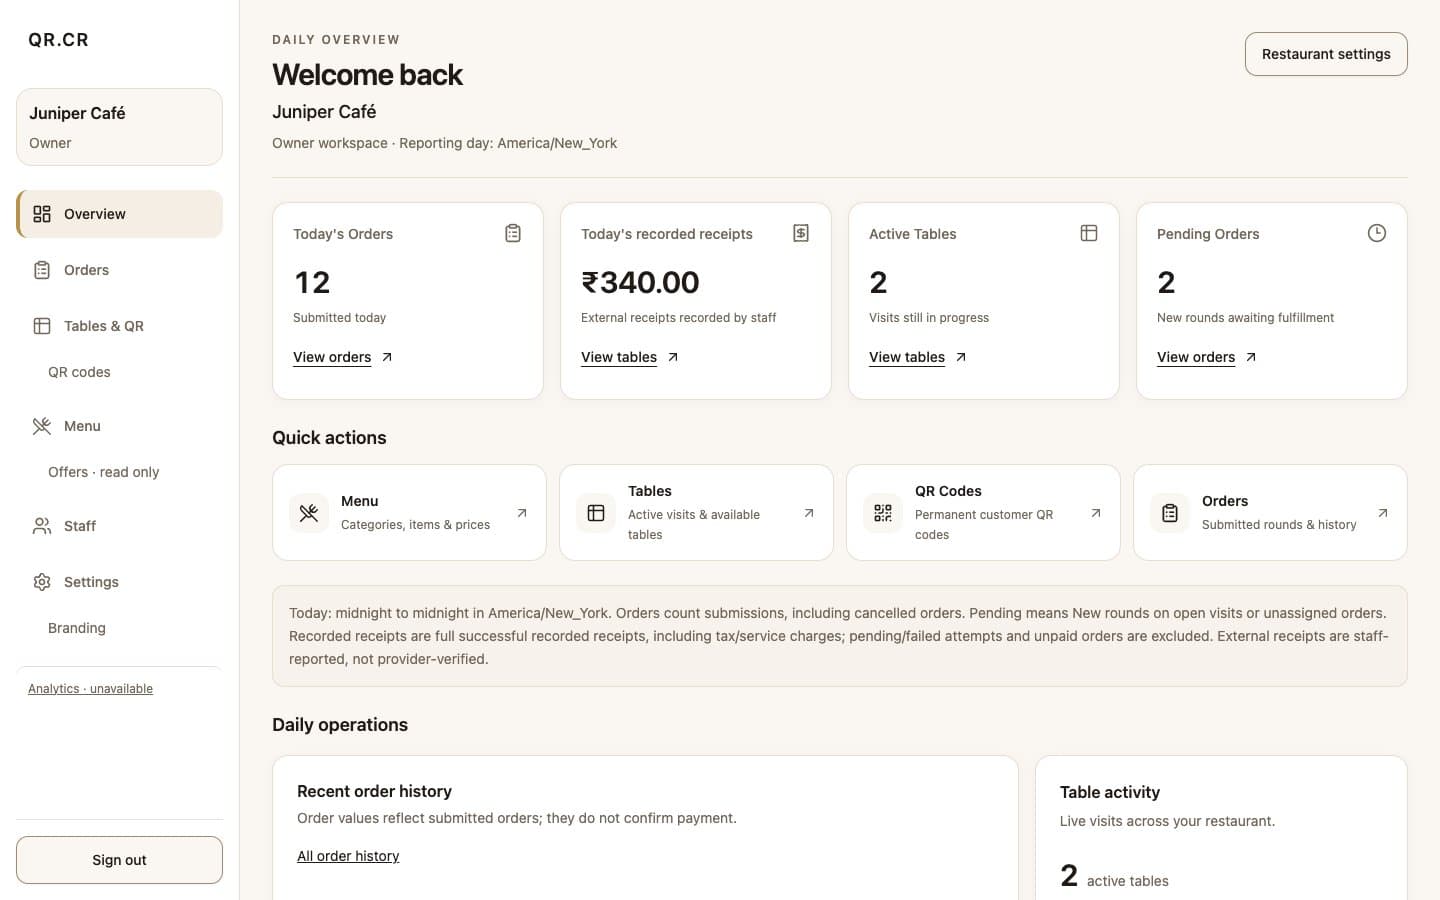Image resolution: width=1440 pixels, height=900 pixels.
Task: Click the utensils icon in Menu quick action
Action: pyautogui.click(x=309, y=513)
